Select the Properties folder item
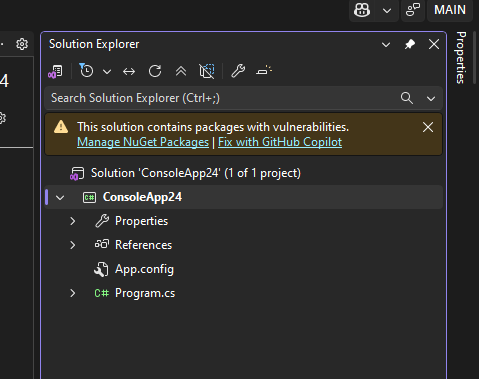This screenshot has width=479, height=379. pyautogui.click(x=141, y=221)
